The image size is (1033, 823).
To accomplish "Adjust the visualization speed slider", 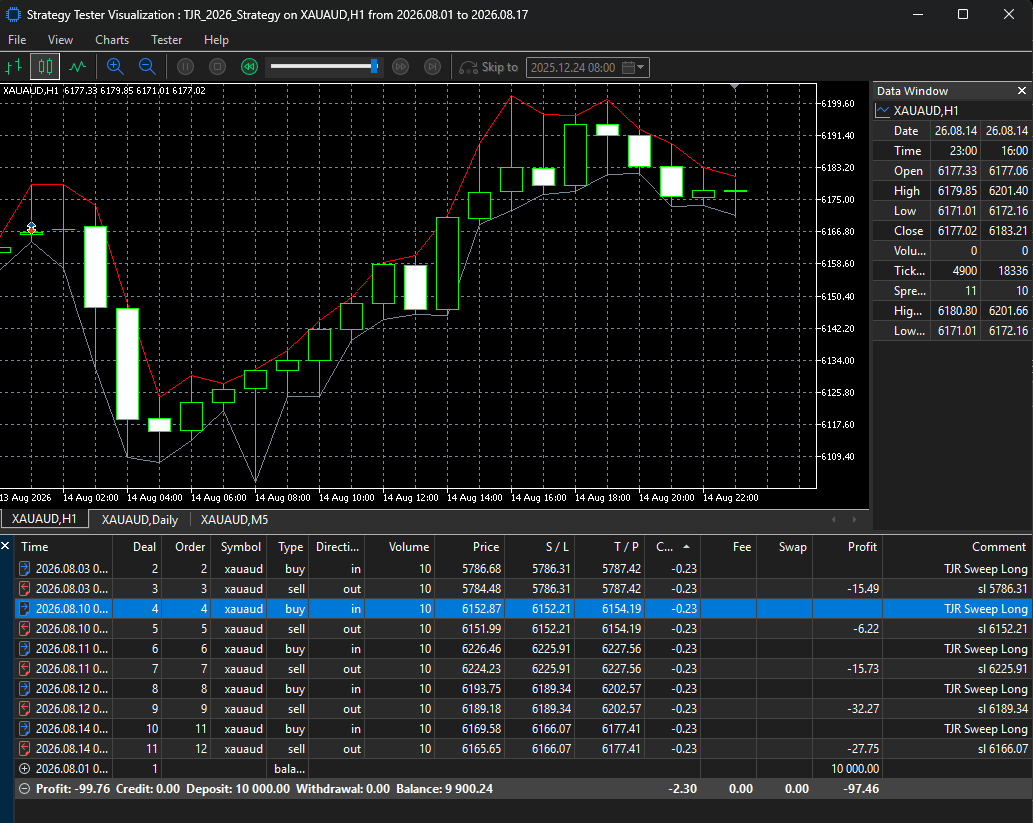I will tap(323, 67).
